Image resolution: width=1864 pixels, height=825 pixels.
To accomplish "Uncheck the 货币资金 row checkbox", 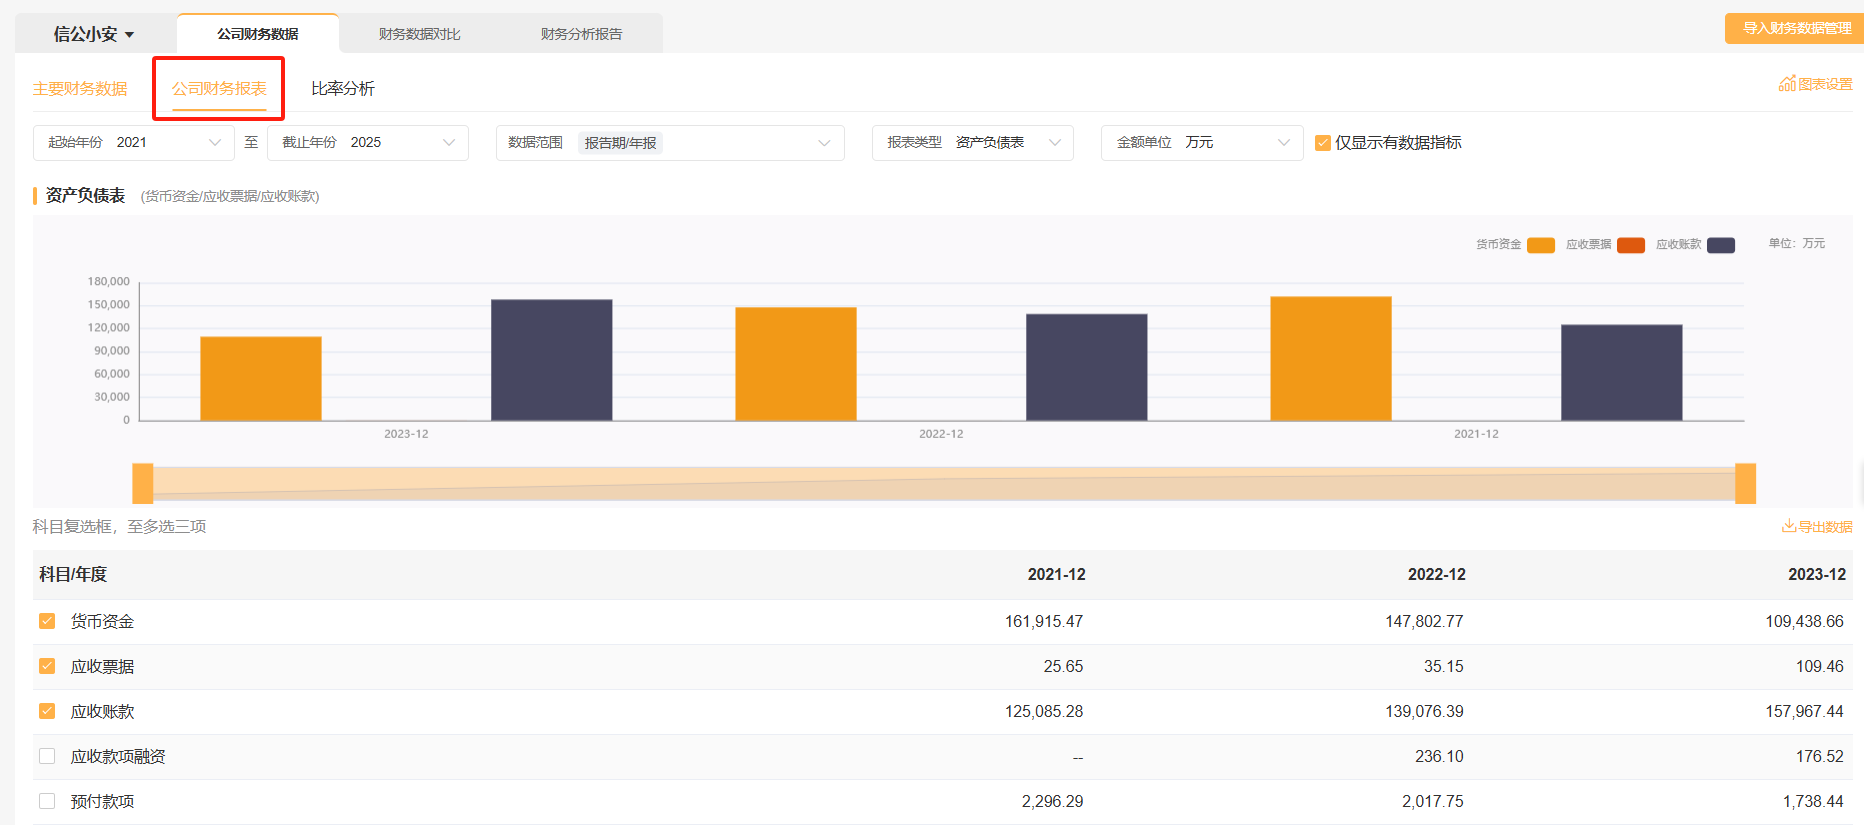I will (47, 621).
